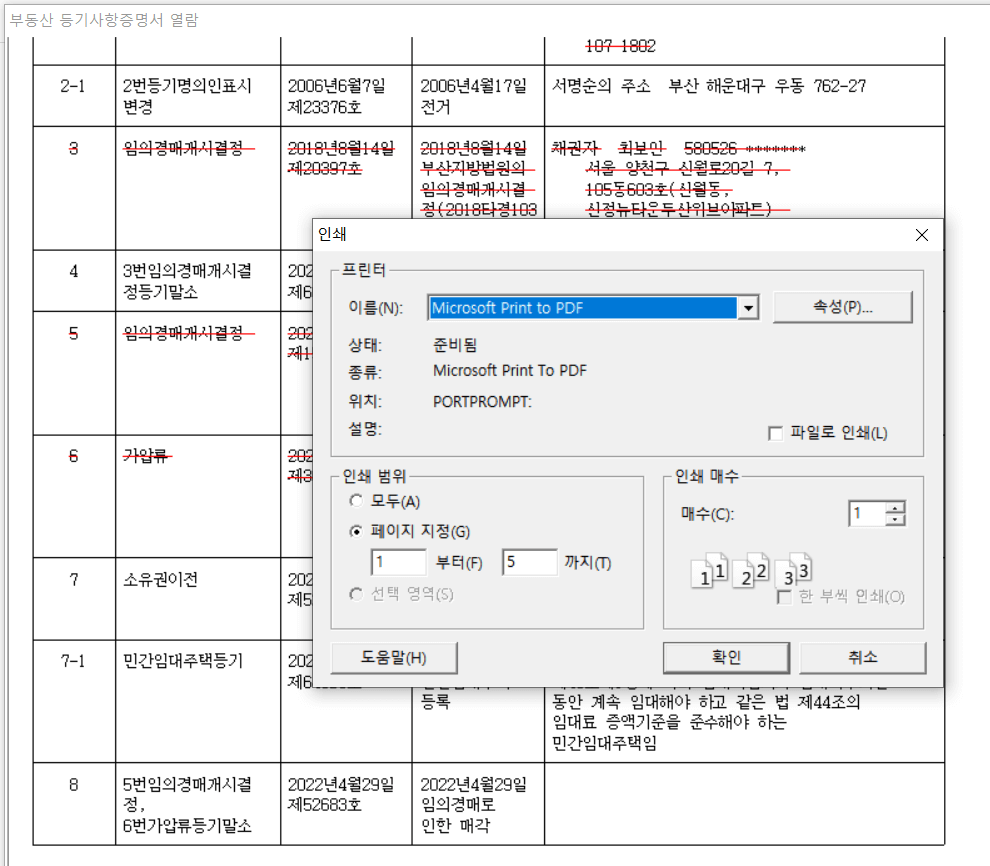Image resolution: width=990 pixels, height=866 pixels.
Task: Click the 까지(T) end page field
Action: click(x=530, y=562)
